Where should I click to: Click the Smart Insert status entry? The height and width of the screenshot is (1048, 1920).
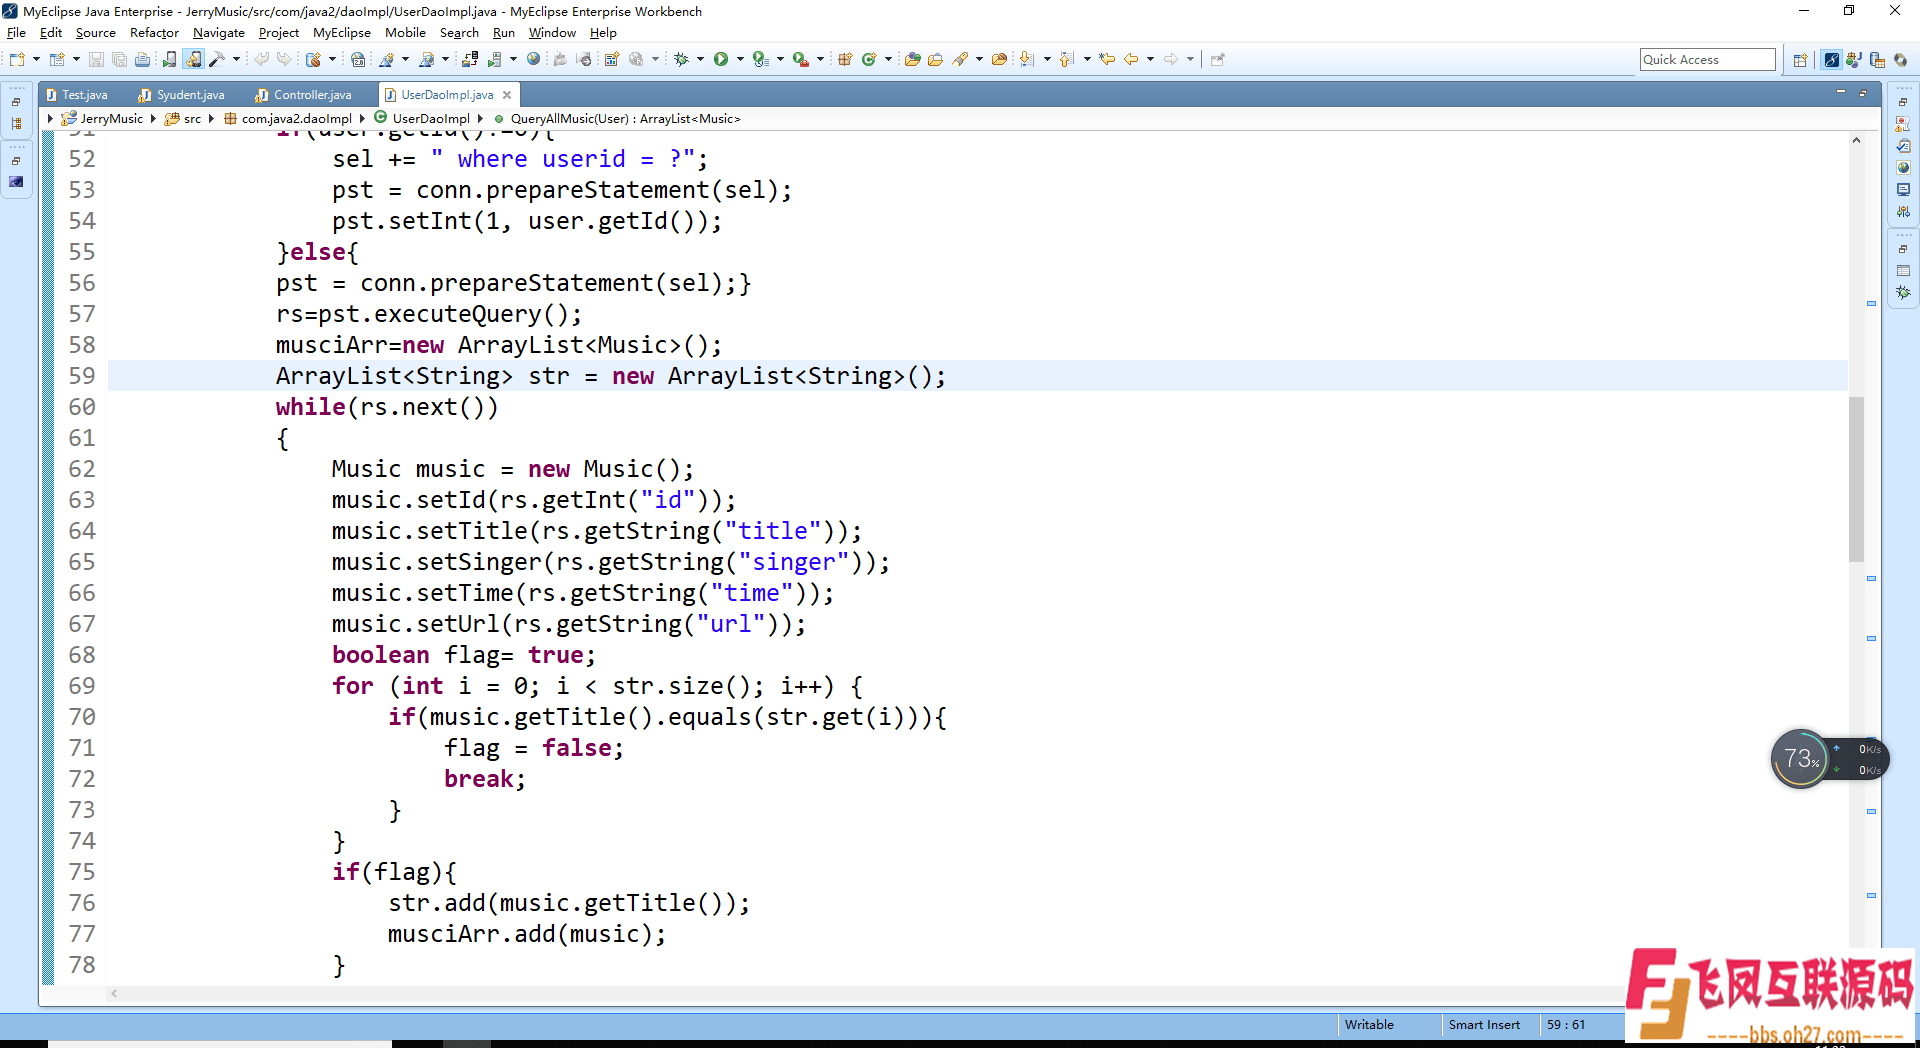pos(1484,1025)
